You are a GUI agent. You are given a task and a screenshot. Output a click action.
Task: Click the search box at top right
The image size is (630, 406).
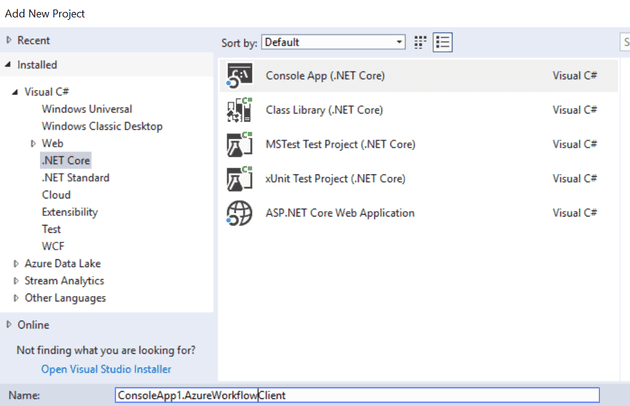(x=625, y=42)
